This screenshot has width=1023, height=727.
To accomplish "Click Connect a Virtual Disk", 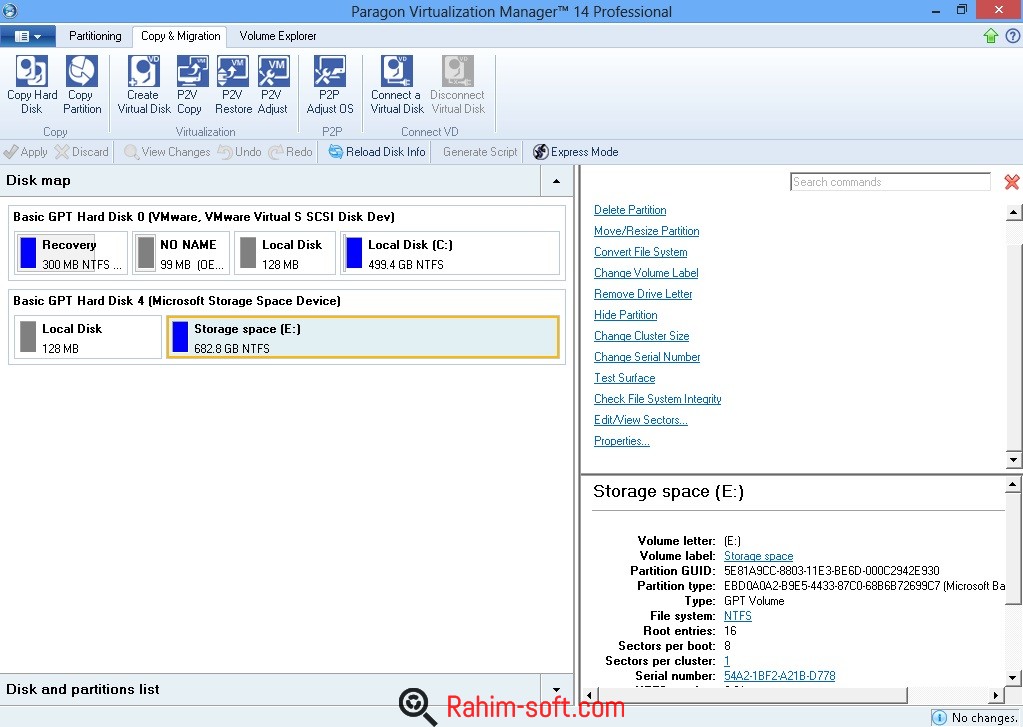I will coord(397,85).
